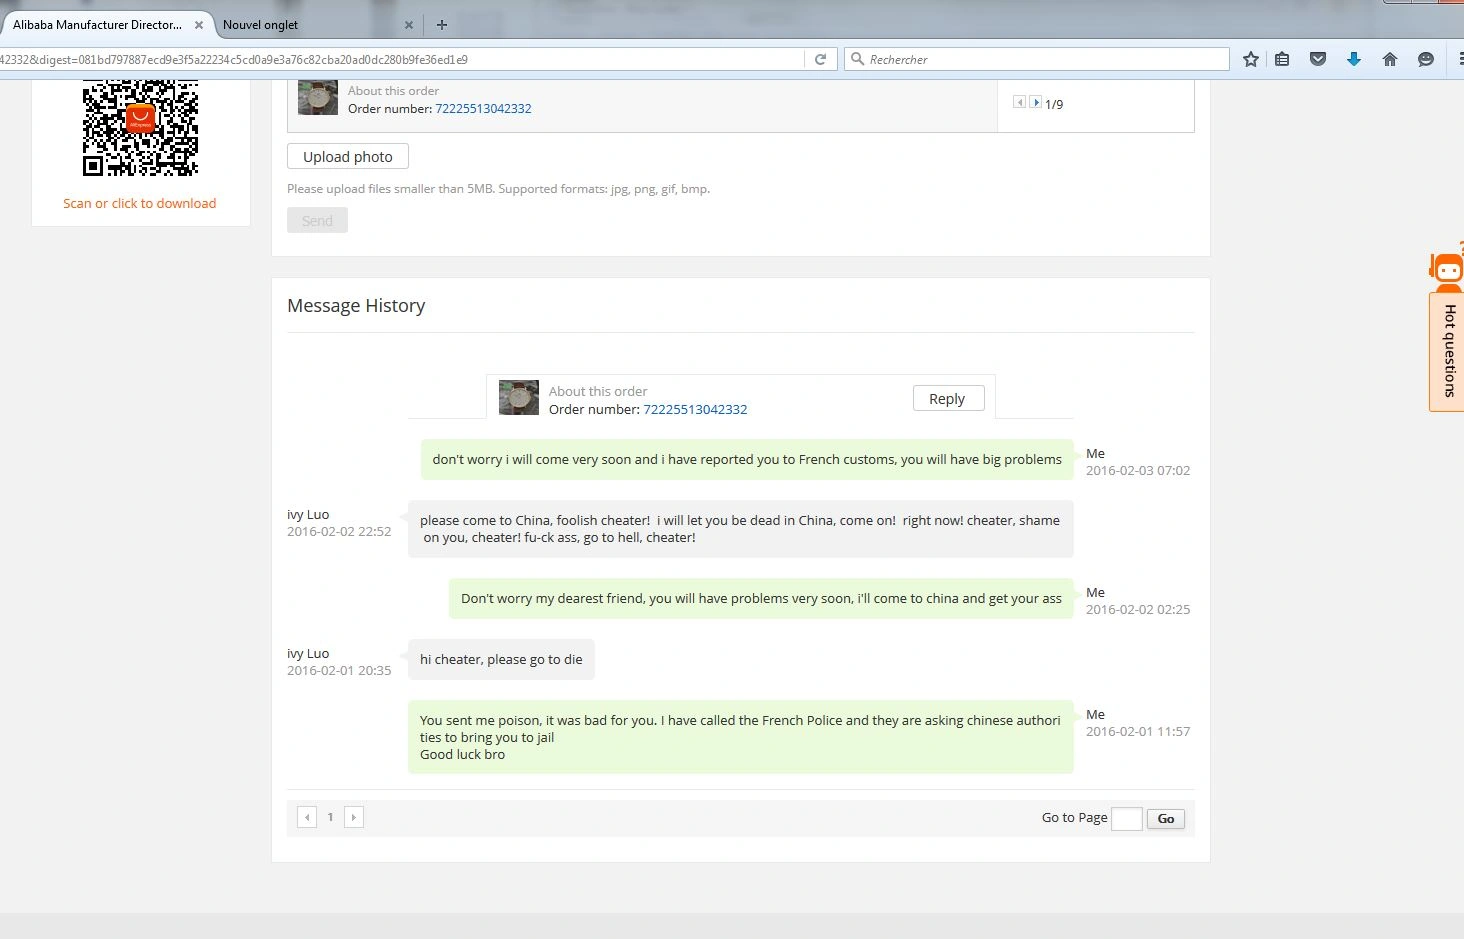1464x939 pixels.
Task: Open the bookmarks list icon
Action: (1282, 59)
